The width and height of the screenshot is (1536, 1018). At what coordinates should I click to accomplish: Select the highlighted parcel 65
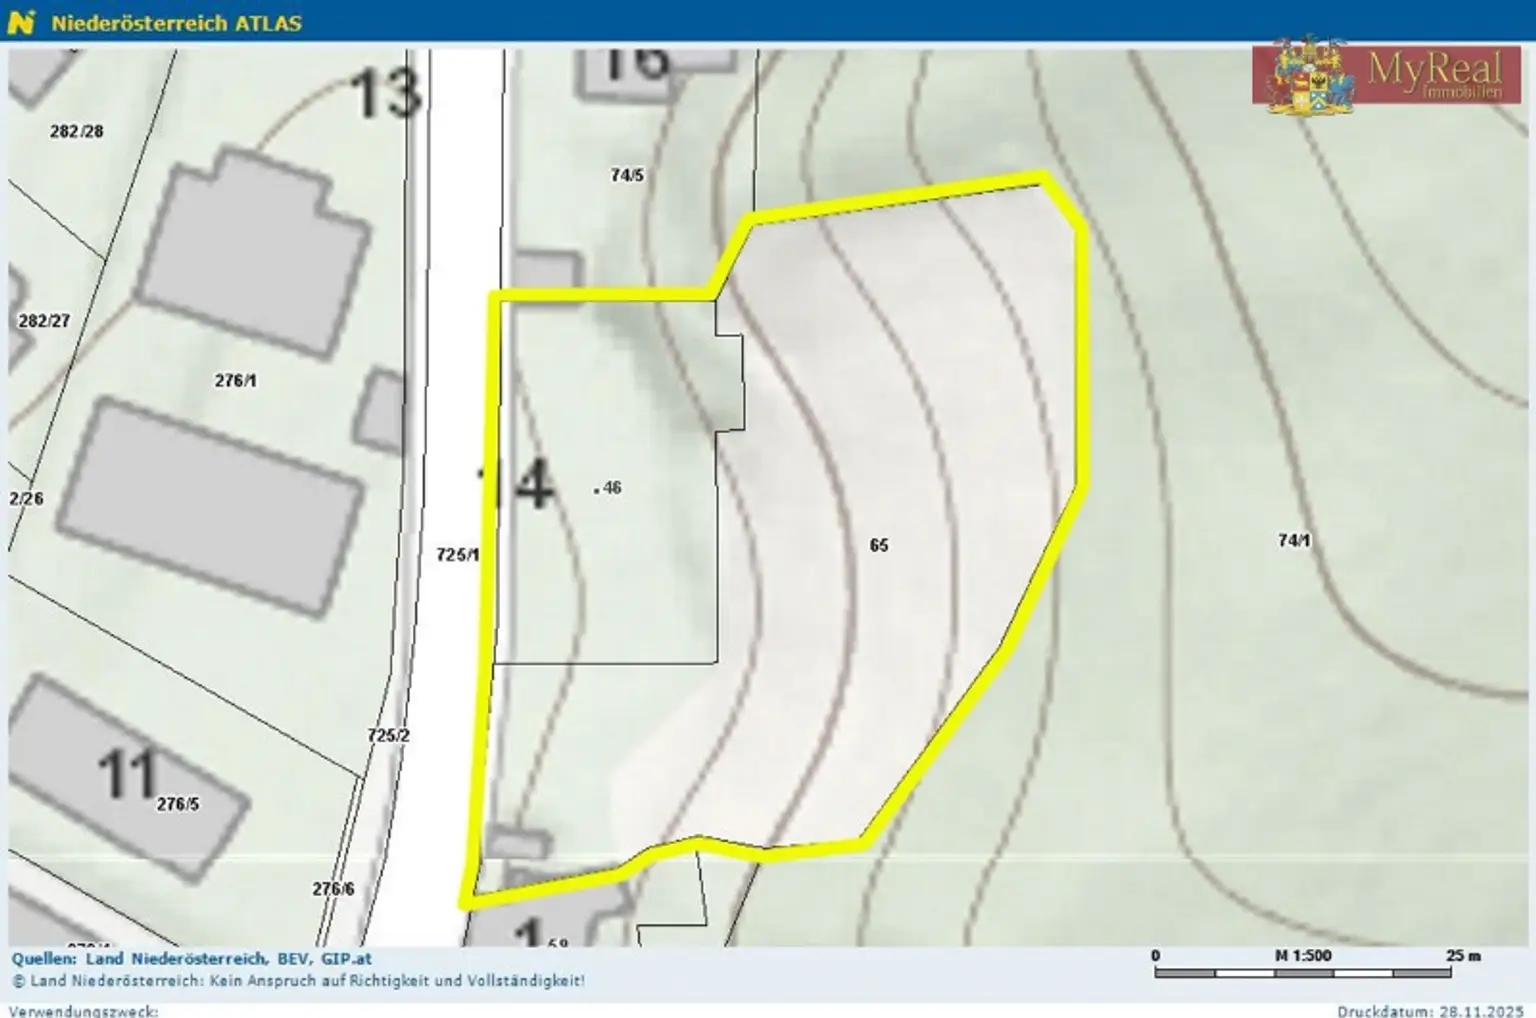click(x=878, y=545)
